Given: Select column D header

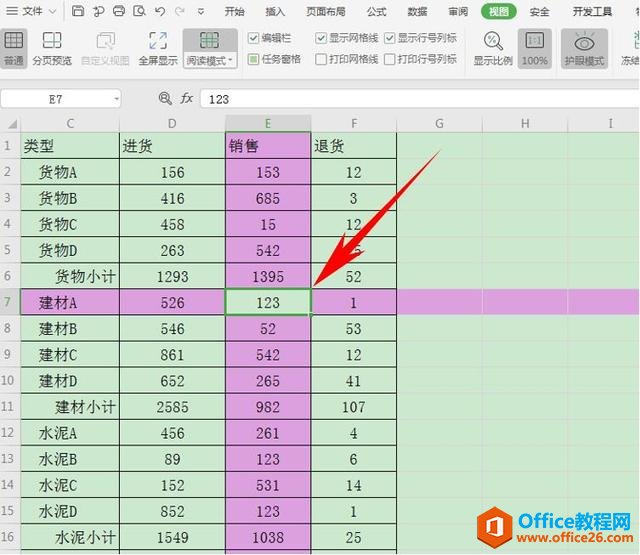Looking at the screenshot, I should click(x=172, y=123).
